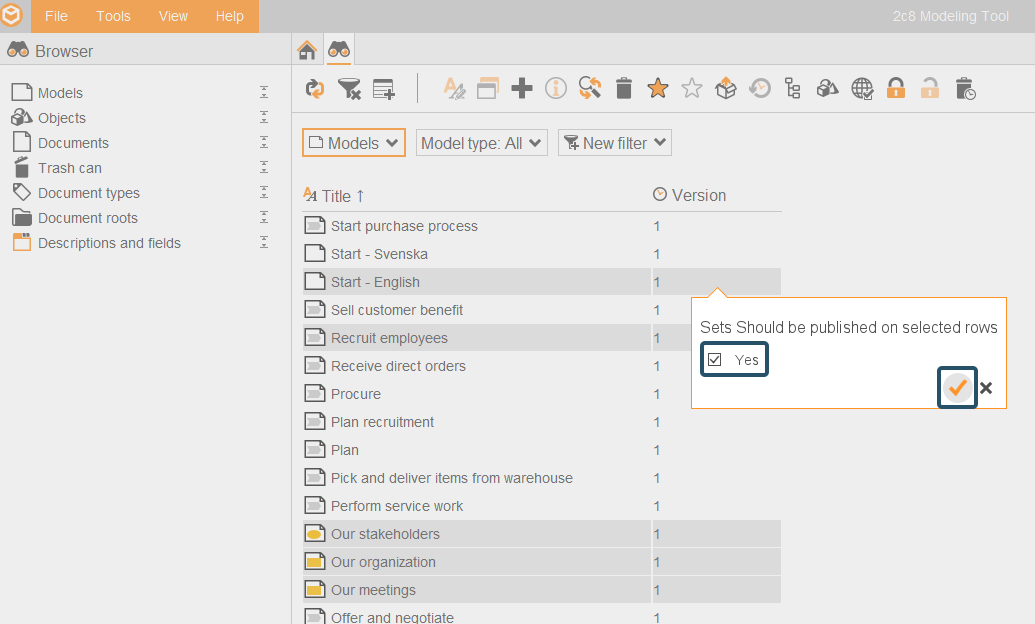Select the Start - English row
1035x624 pixels.
pos(541,282)
